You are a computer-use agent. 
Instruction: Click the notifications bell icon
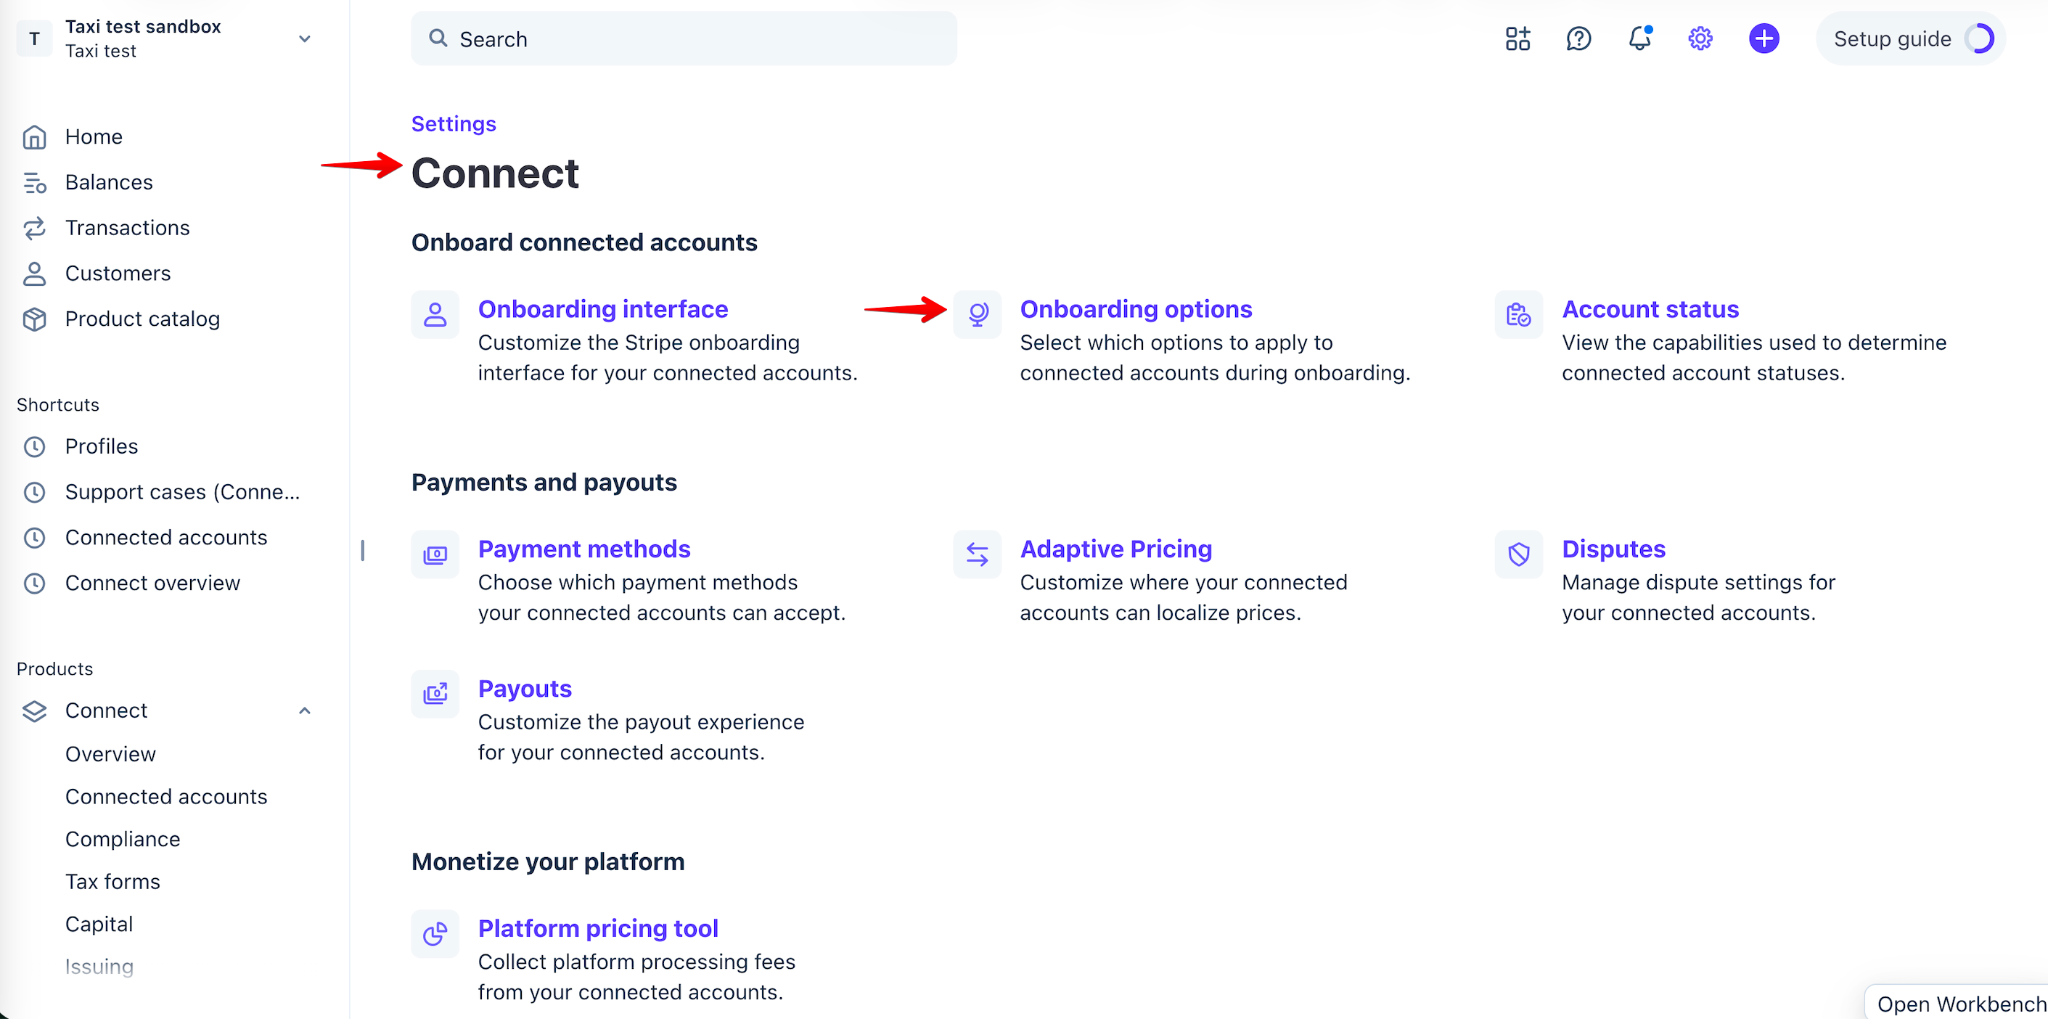1639,38
